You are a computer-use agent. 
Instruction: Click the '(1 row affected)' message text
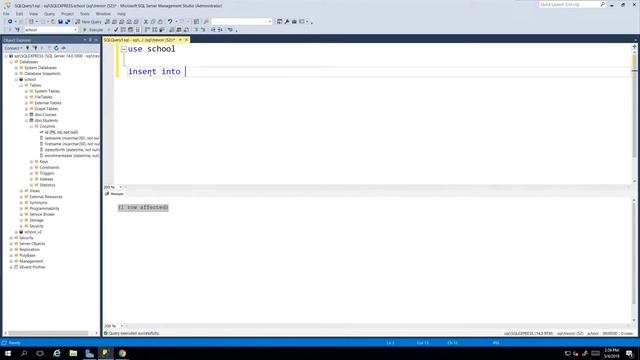pyautogui.click(x=143, y=207)
